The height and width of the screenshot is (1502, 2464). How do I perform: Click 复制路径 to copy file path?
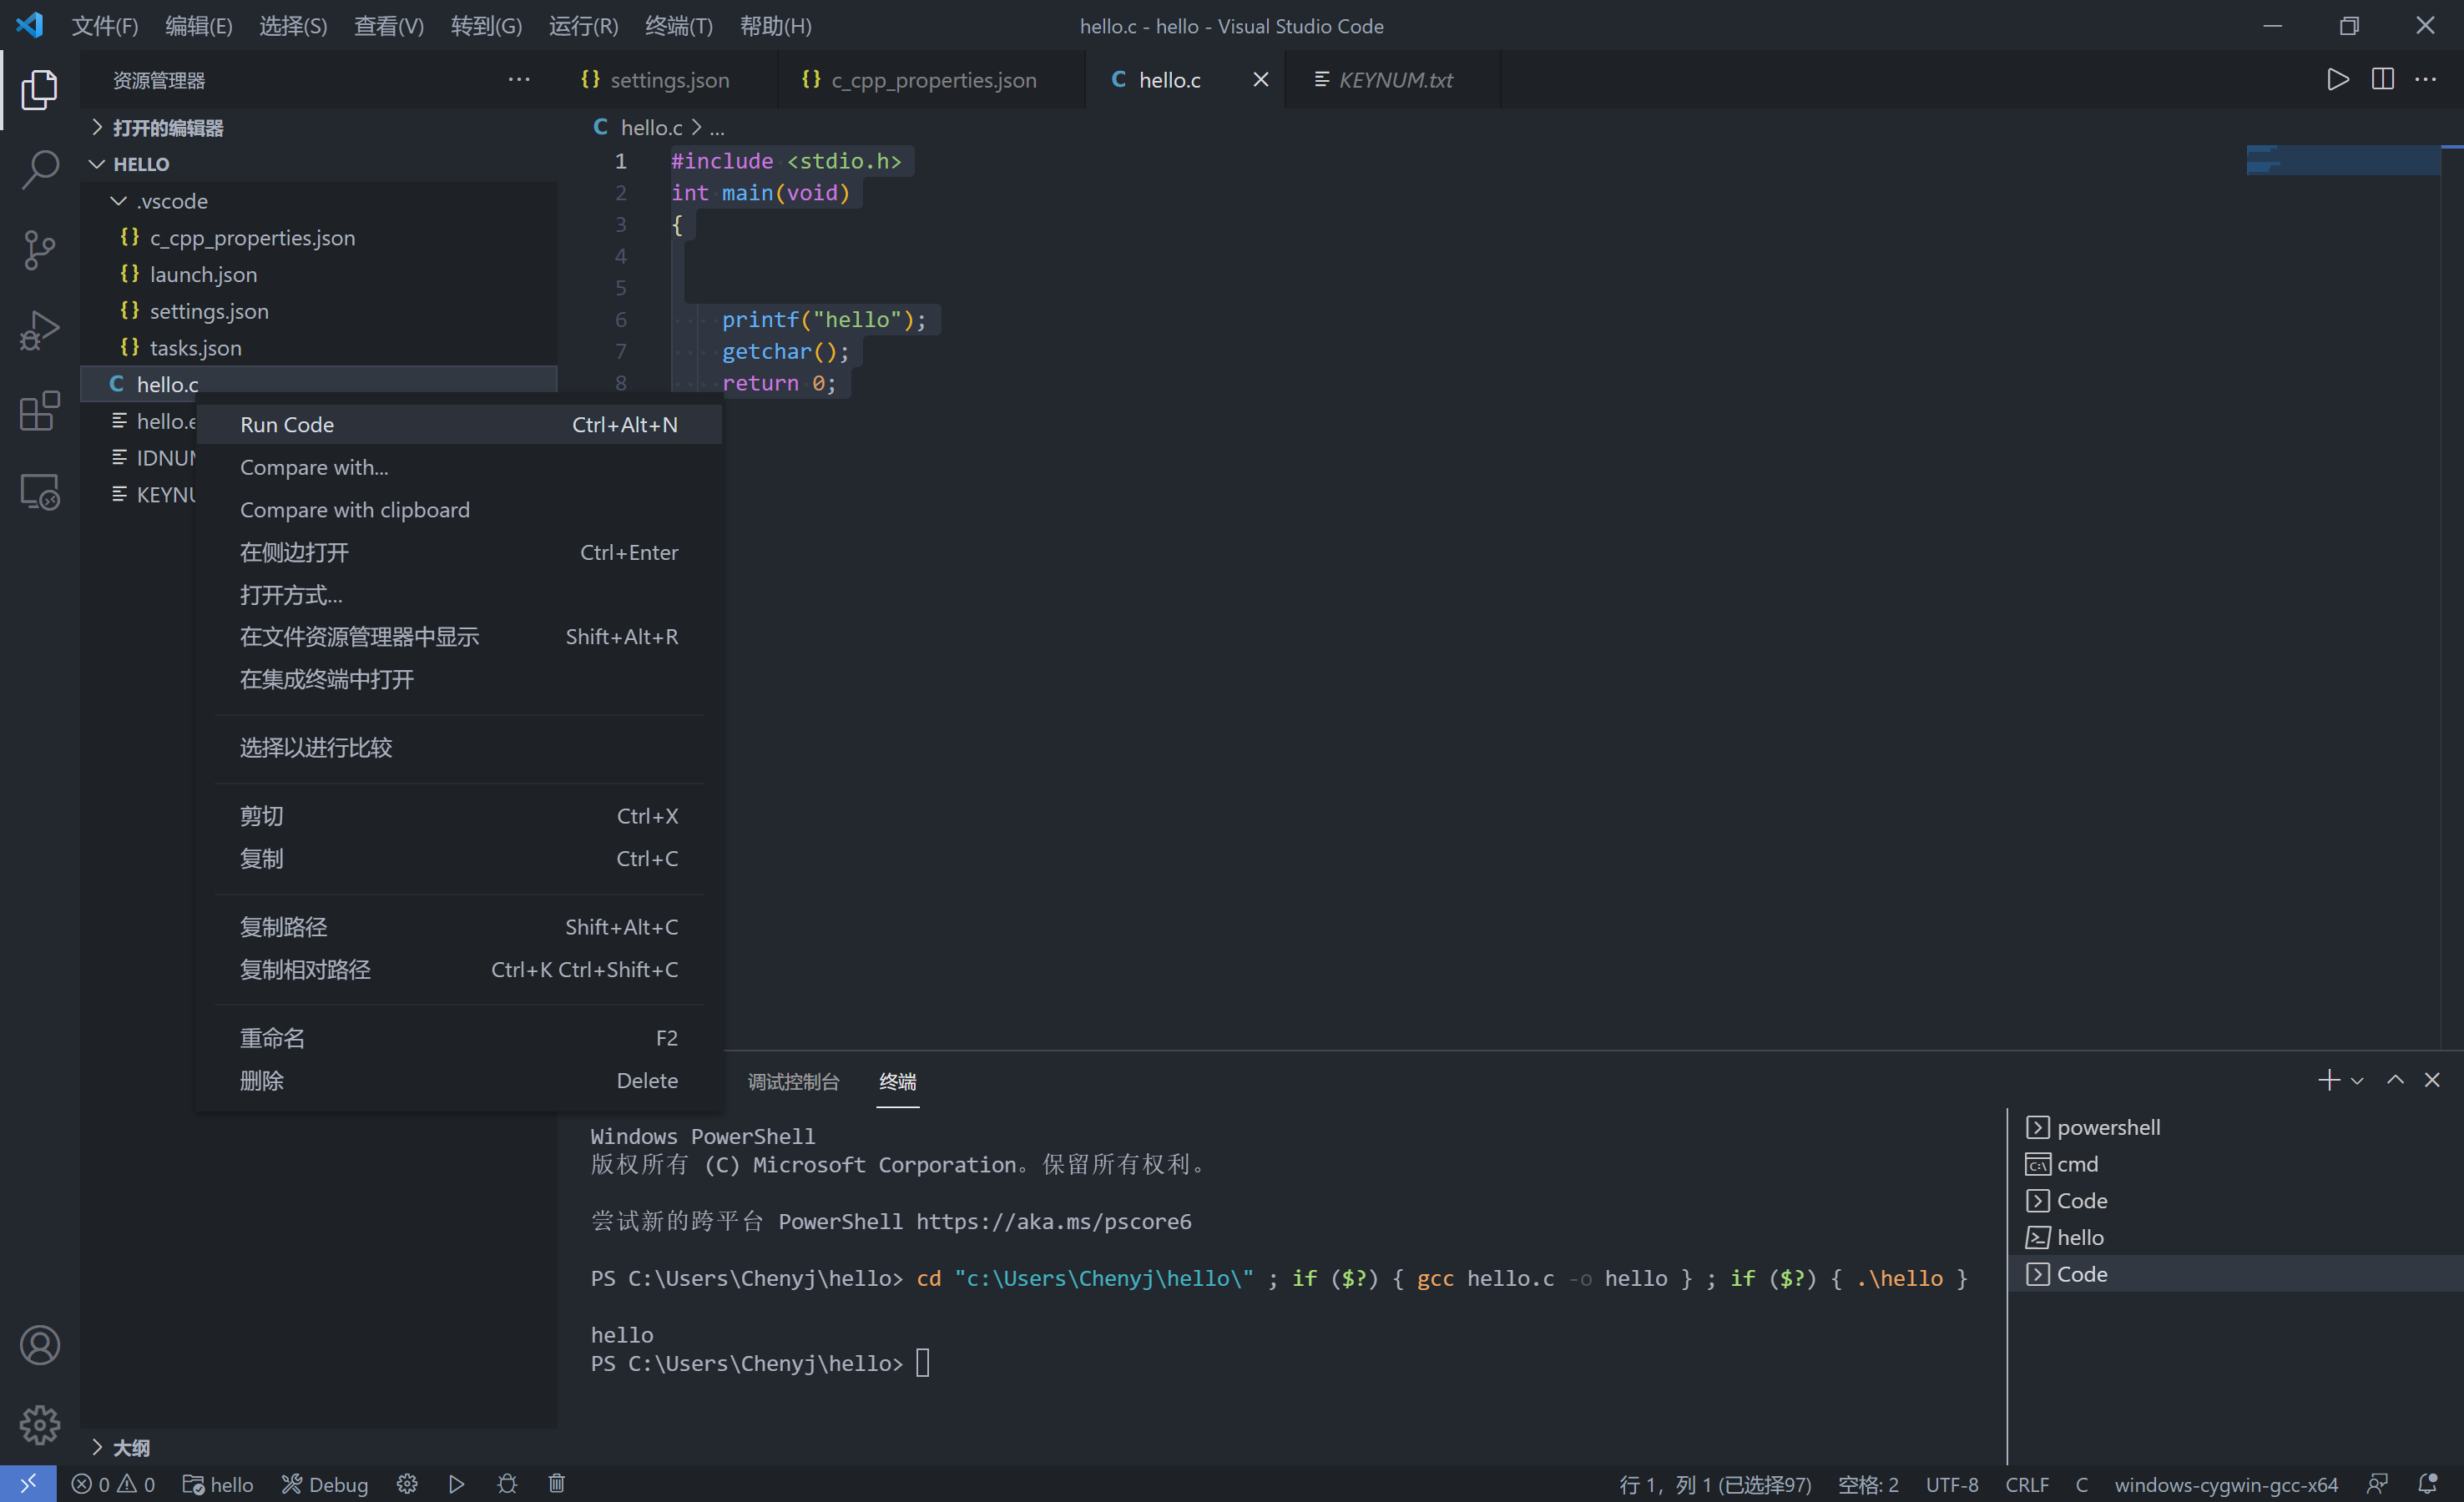click(281, 927)
